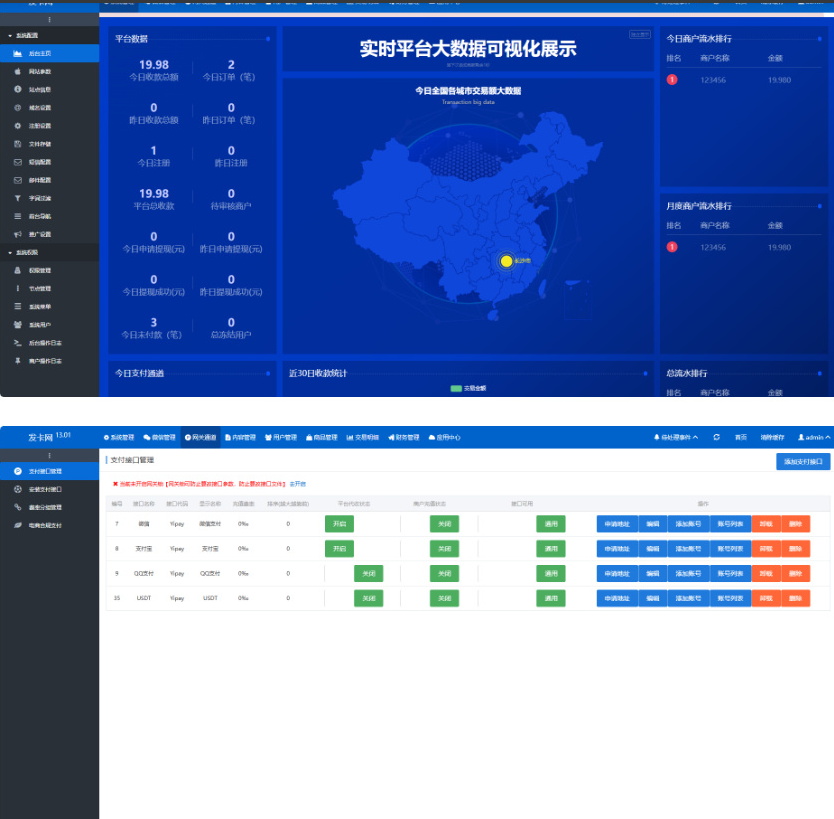Click the envelope icon for 短信配置
The image size is (834, 819).
coord(18,162)
